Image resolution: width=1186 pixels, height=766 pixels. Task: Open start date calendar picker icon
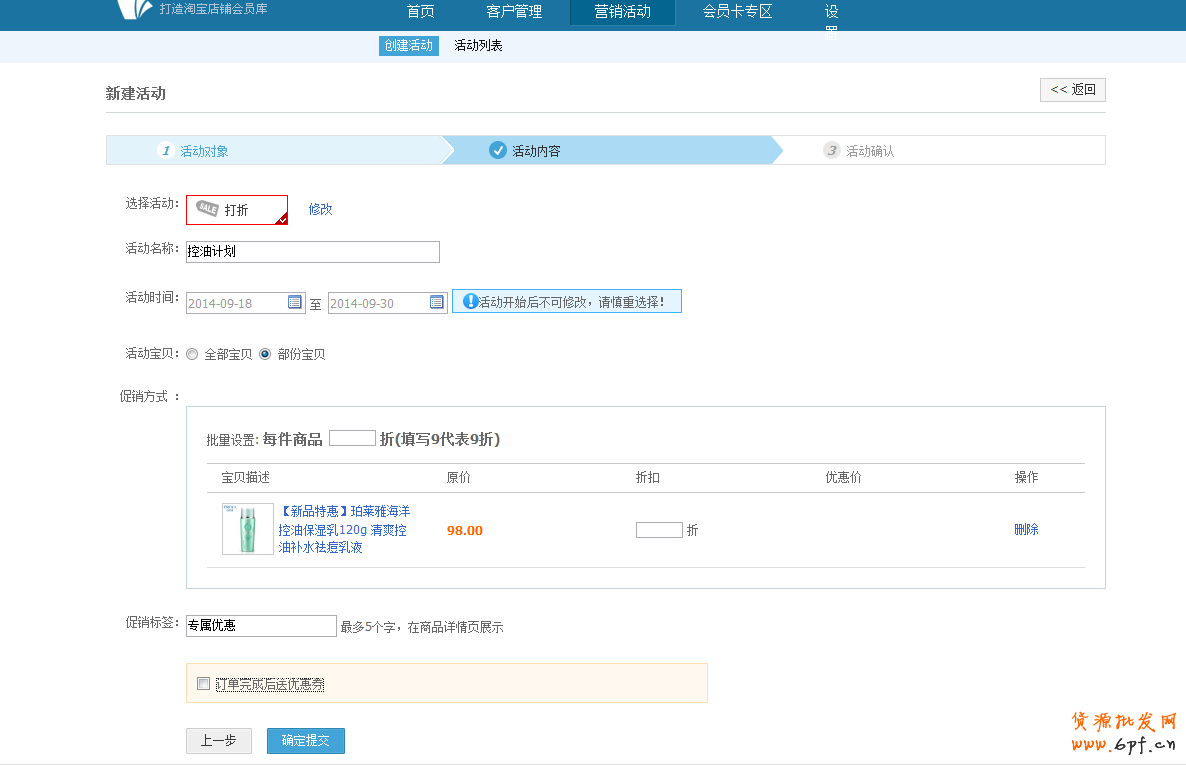coord(295,302)
